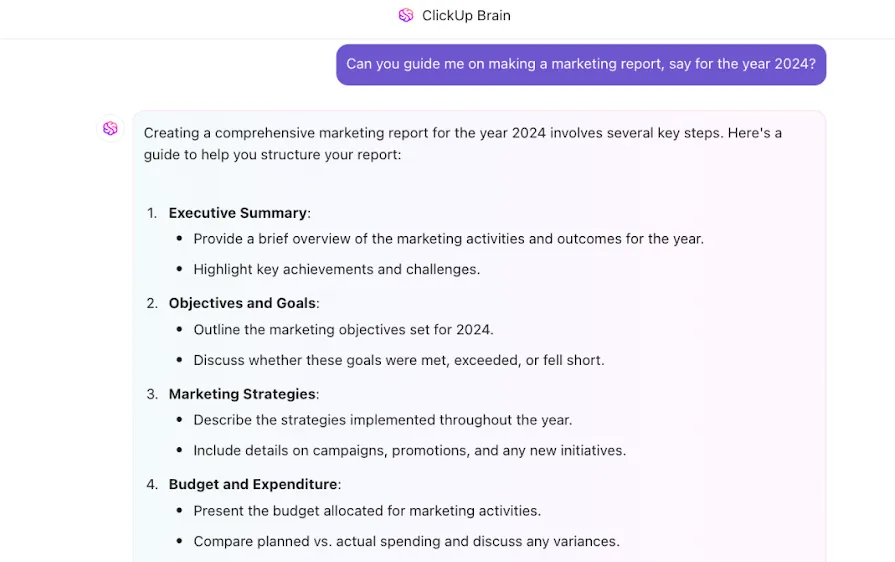Click 'Describe the strategies implemented' bullet
This screenshot has width=895, height=562.
(382, 420)
